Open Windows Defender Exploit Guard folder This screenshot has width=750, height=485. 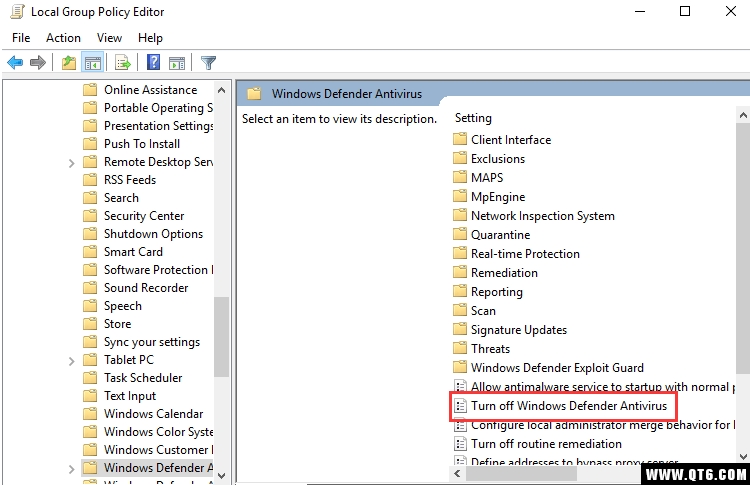click(549, 368)
